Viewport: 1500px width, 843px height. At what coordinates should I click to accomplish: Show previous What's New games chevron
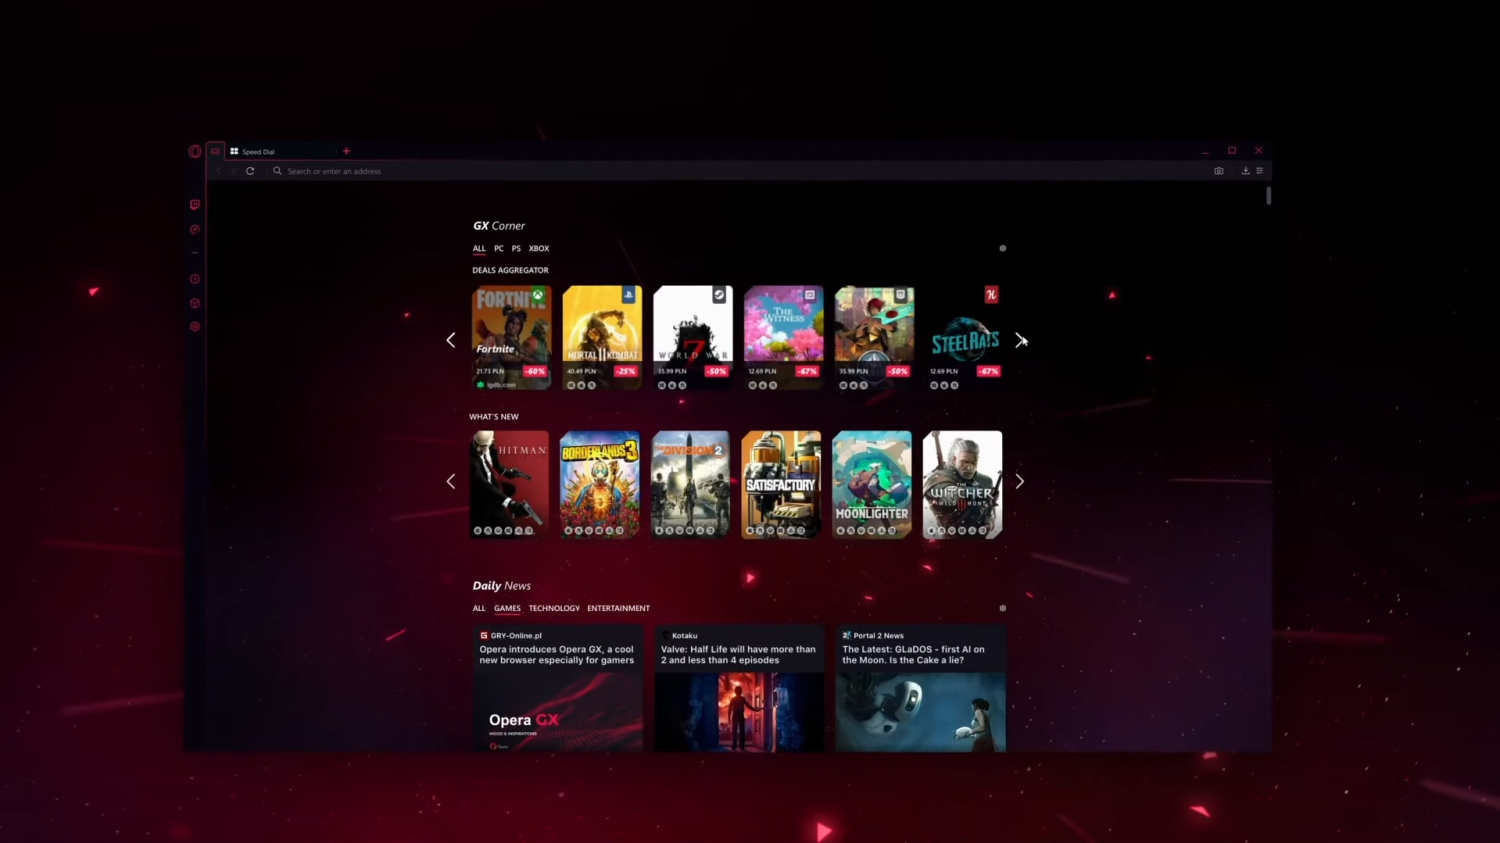point(451,481)
